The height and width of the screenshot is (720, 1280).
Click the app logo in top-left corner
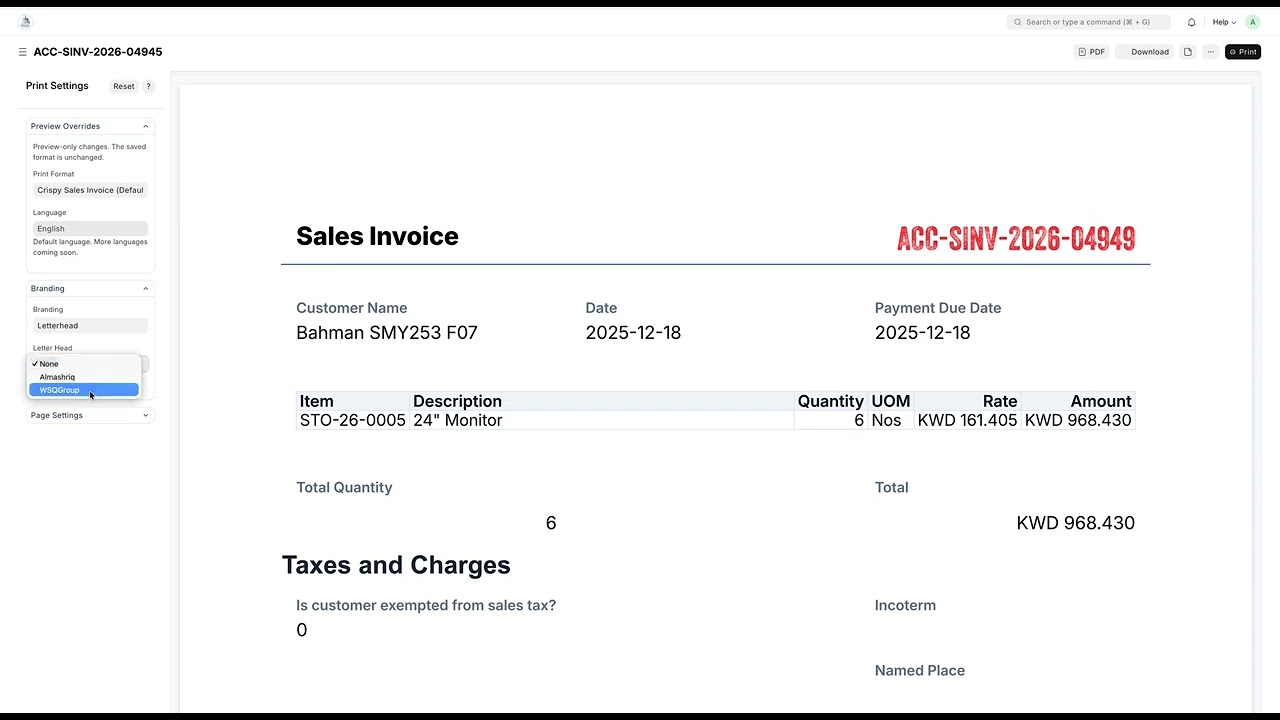pos(25,22)
